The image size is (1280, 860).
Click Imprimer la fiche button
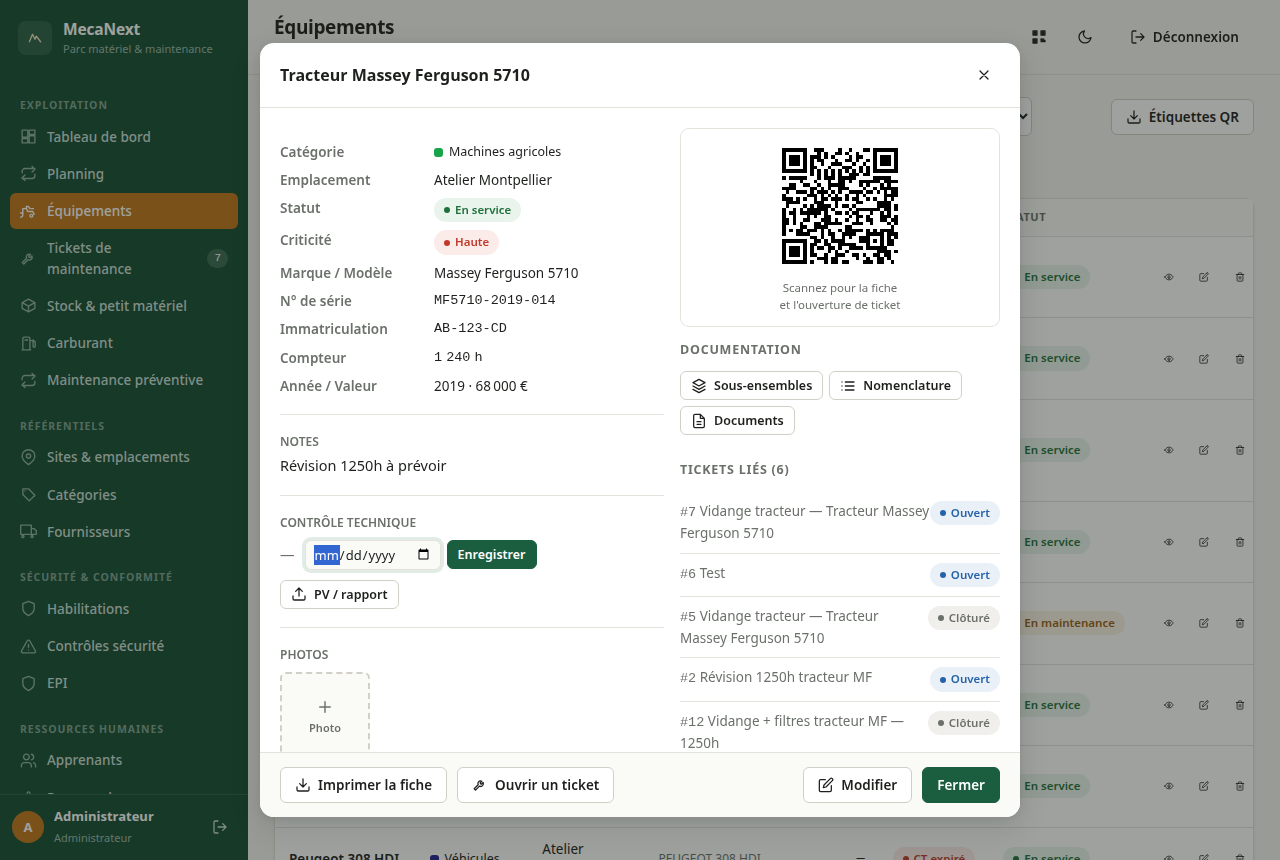pos(364,785)
